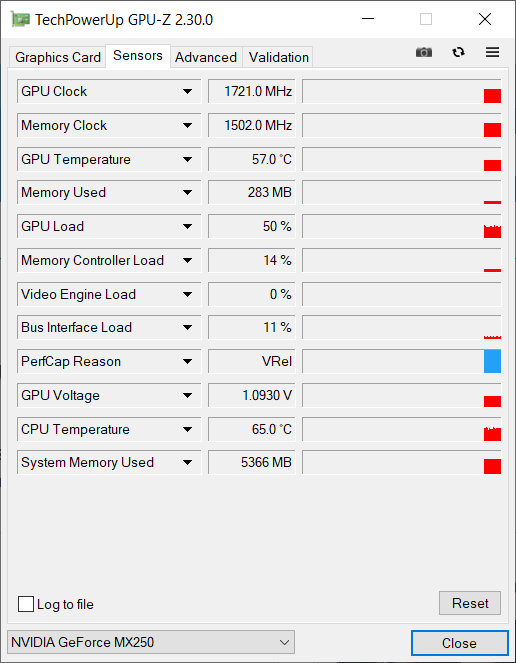This screenshot has height=663, width=516.
Task: Switch to the Advanced tab
Action: [206, 57]
